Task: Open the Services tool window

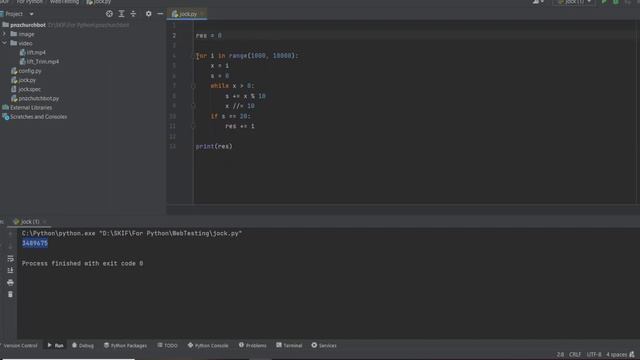Action: coord(324,346)
